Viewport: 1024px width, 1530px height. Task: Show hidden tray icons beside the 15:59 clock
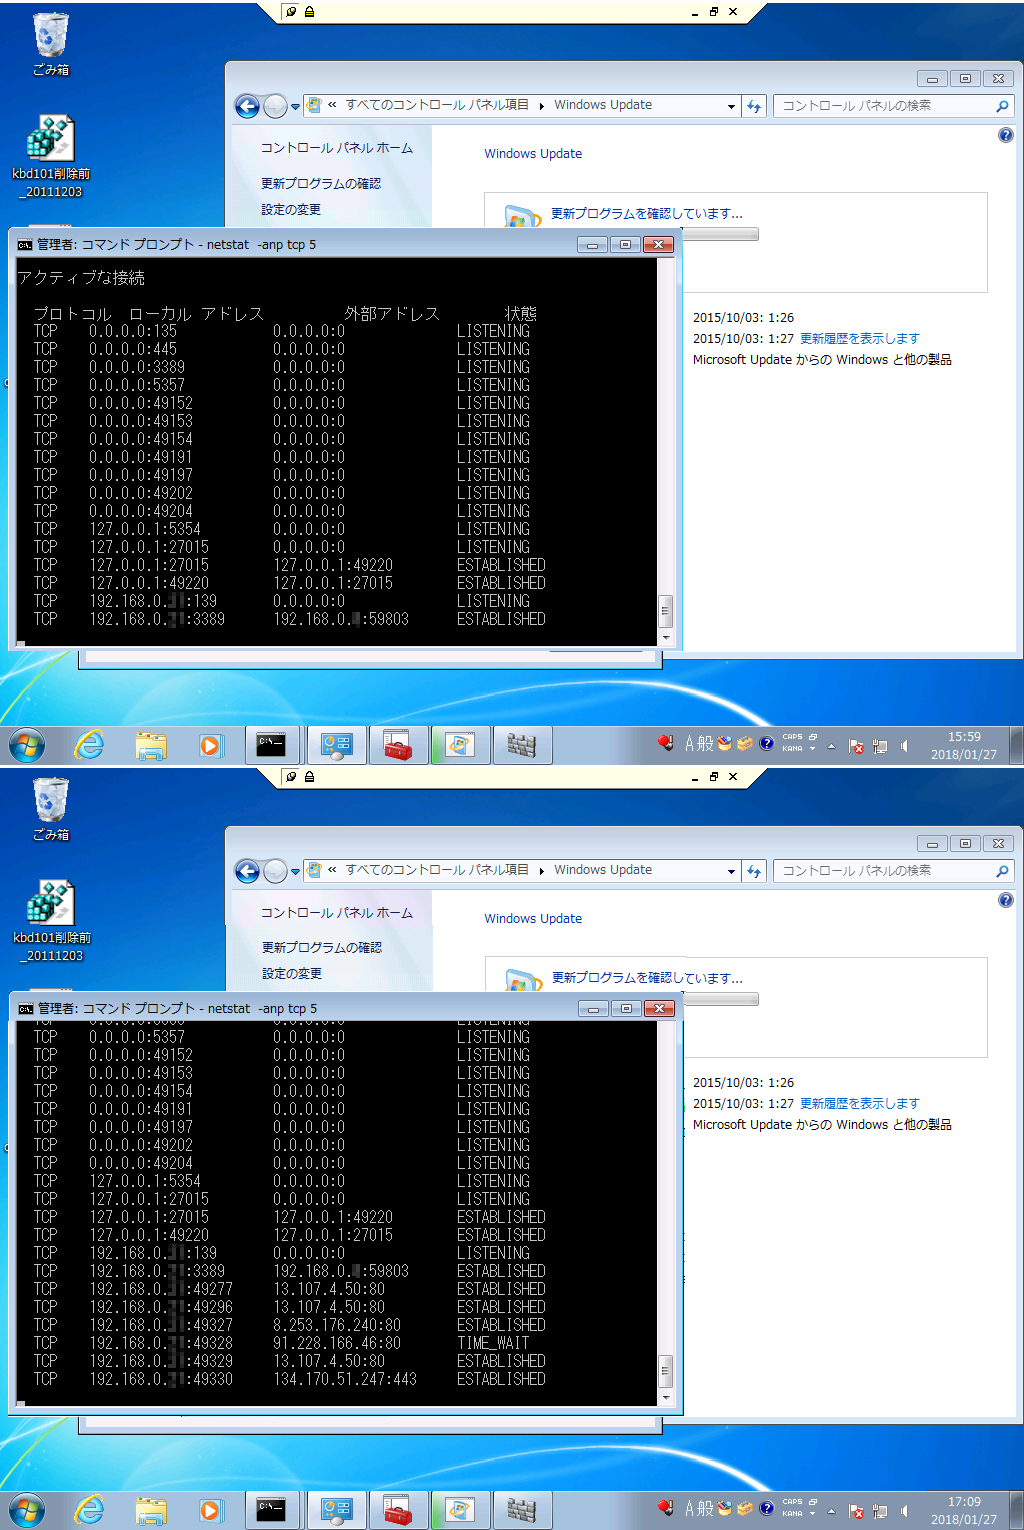(x=831, y=746)
